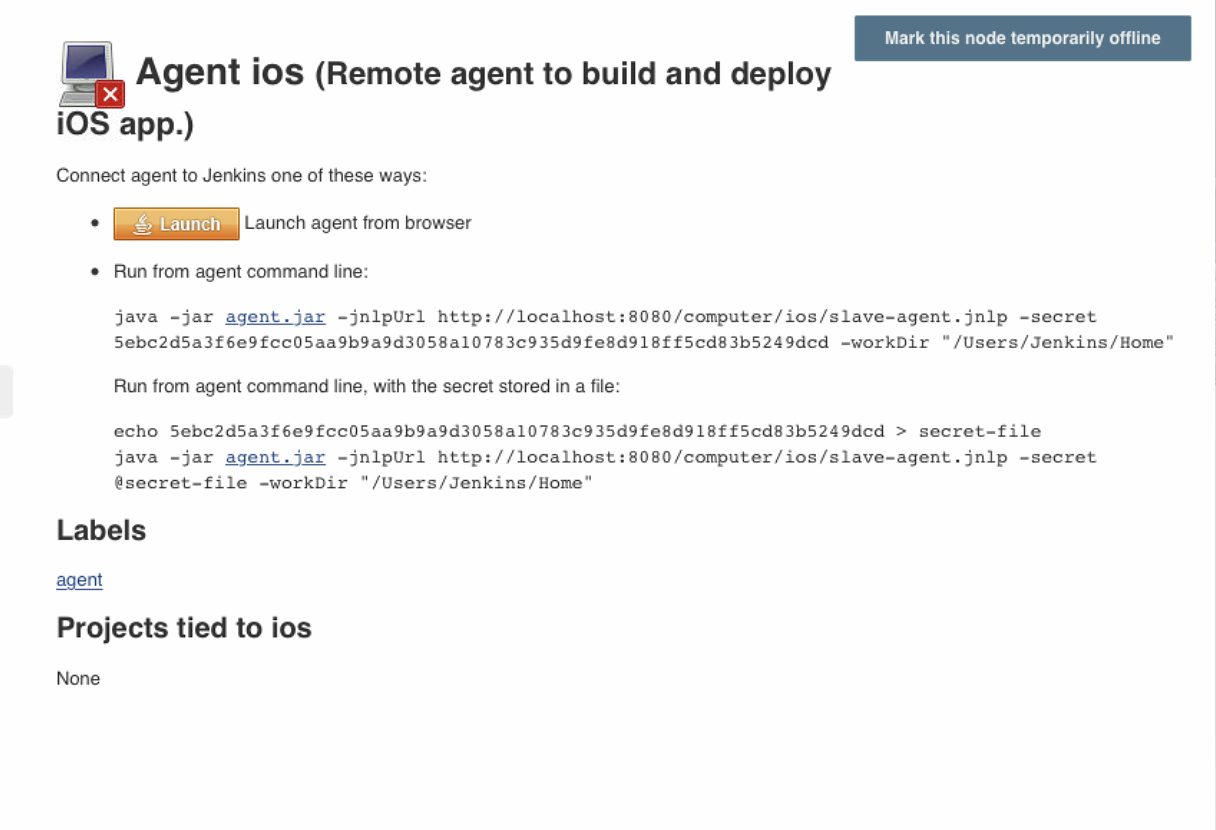
Task: Click the 'Labels' section heading
Action: (101, 530)
